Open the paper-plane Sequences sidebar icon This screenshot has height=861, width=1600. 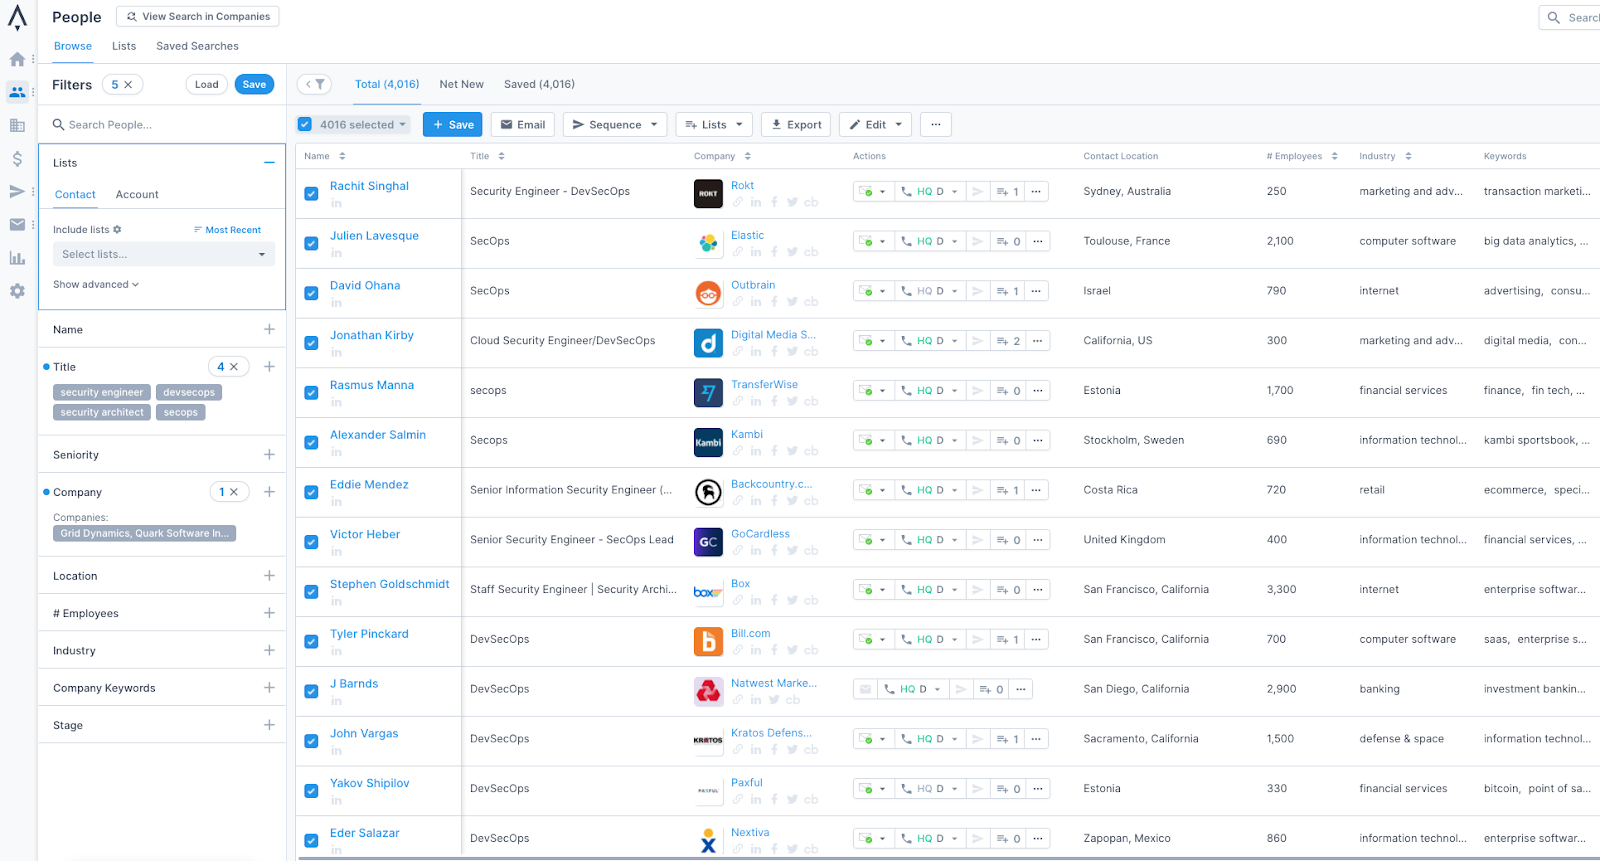tap(17, 191)
